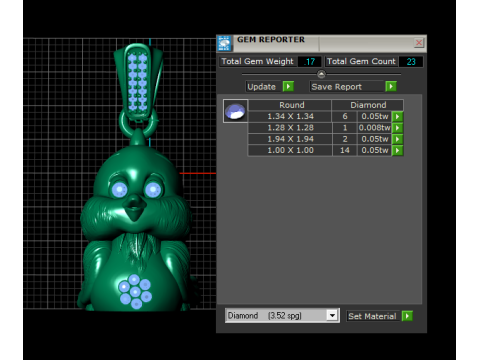Click the Total Gem Weight value .17
Image resolution: width=480 pixels, height=360 pixels.
coord(310,62)
